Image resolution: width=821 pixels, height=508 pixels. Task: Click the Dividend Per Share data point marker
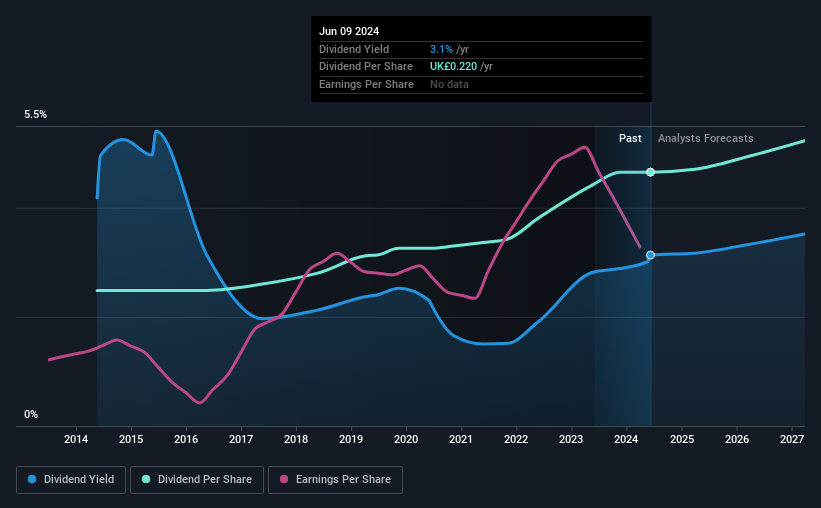[650, 172]
